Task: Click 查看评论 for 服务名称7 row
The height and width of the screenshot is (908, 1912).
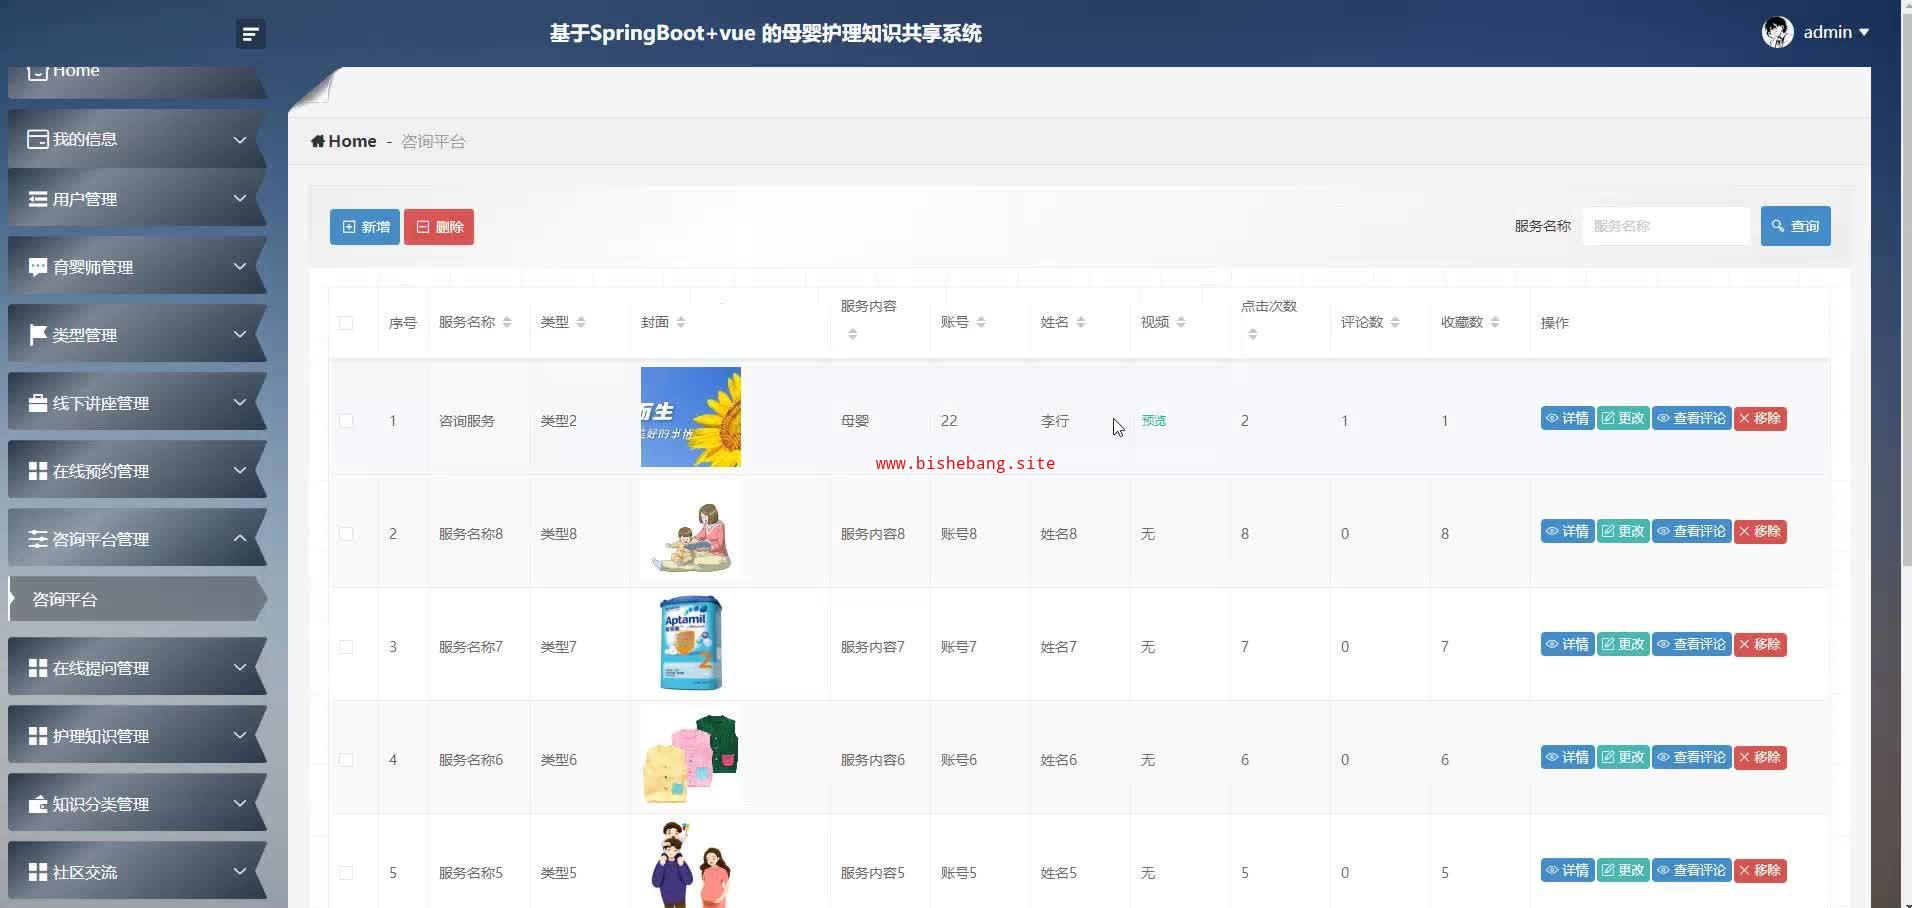Action: coord(1691,644)
